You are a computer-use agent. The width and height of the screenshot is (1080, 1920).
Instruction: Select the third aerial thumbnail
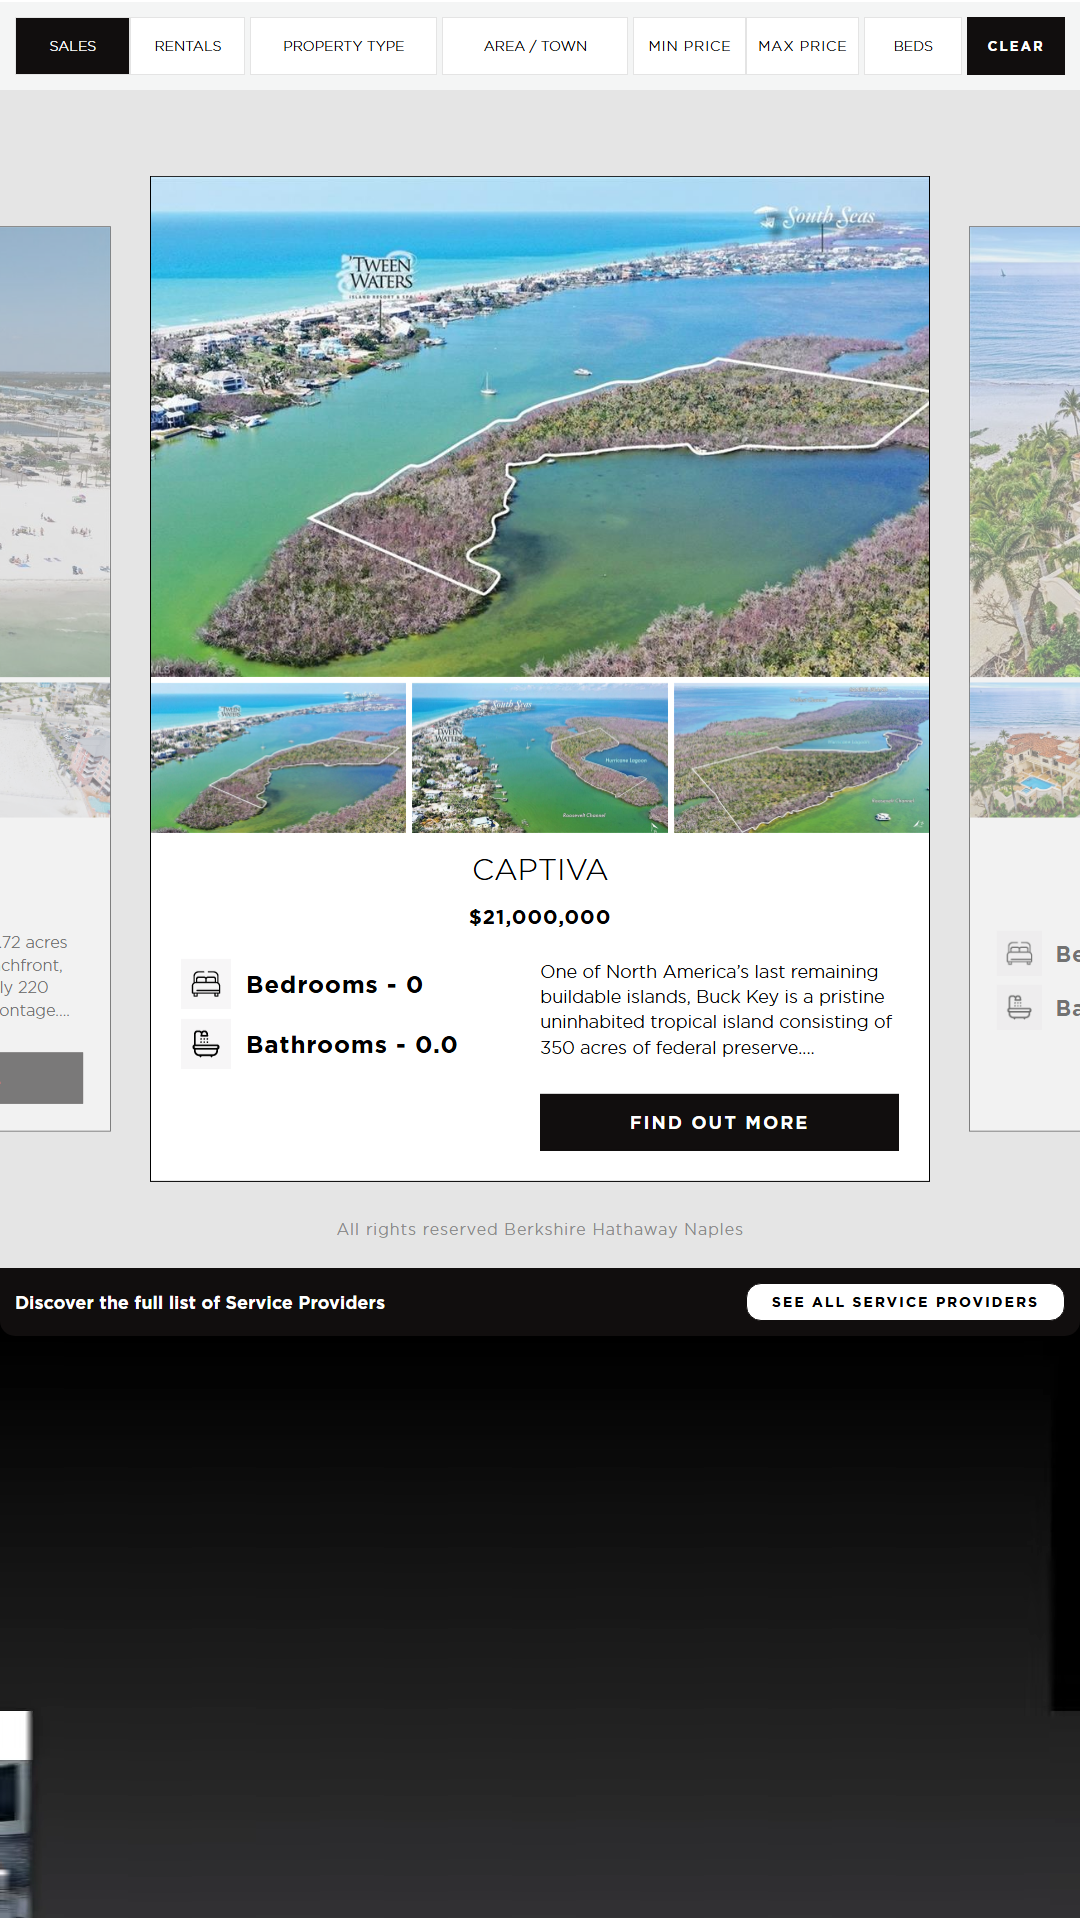pos(801,758)
